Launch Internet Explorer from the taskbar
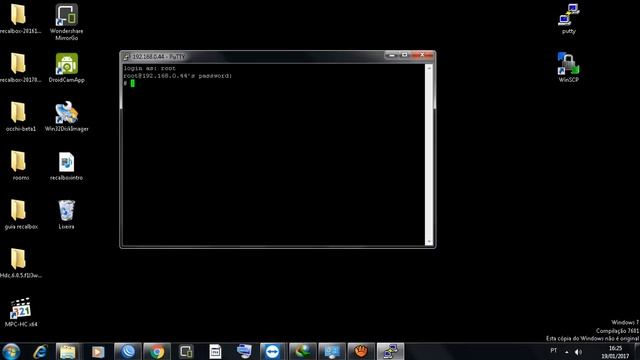Screen dimensions: 640x360 pos(40,351)
